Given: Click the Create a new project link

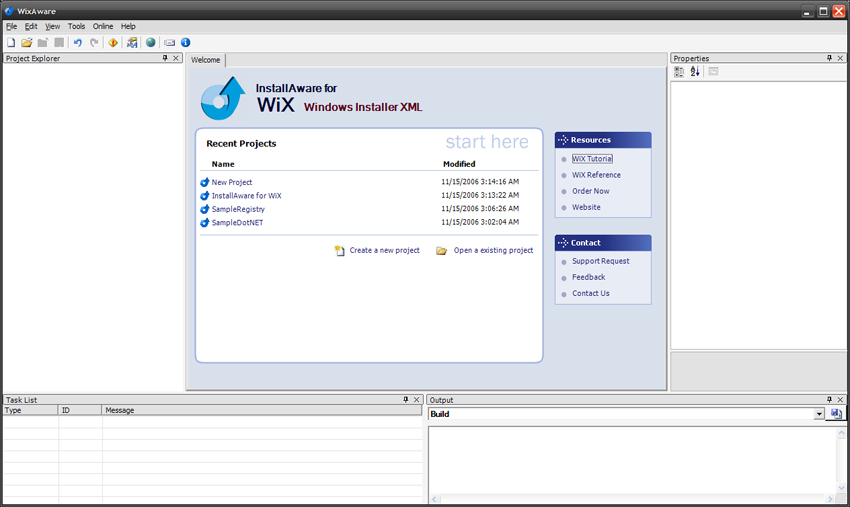Looking at the screenshot, I should (x=384, y=250).
